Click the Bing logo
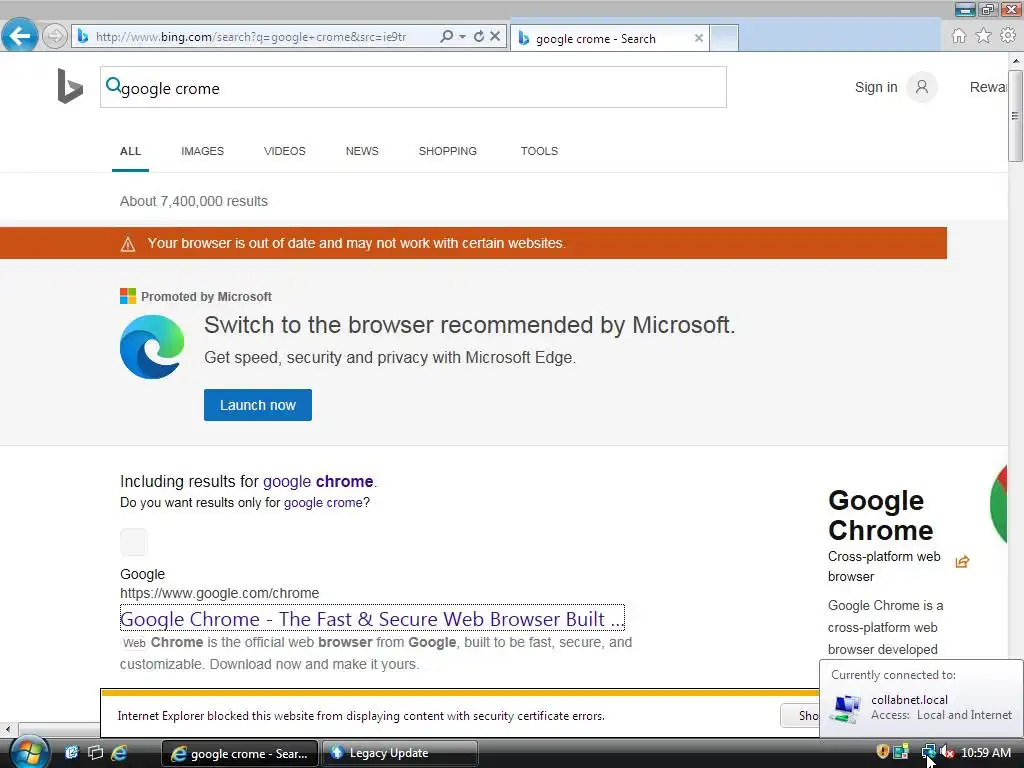Viewport: 1024px width, 768px height. click(x=70, y=86)
